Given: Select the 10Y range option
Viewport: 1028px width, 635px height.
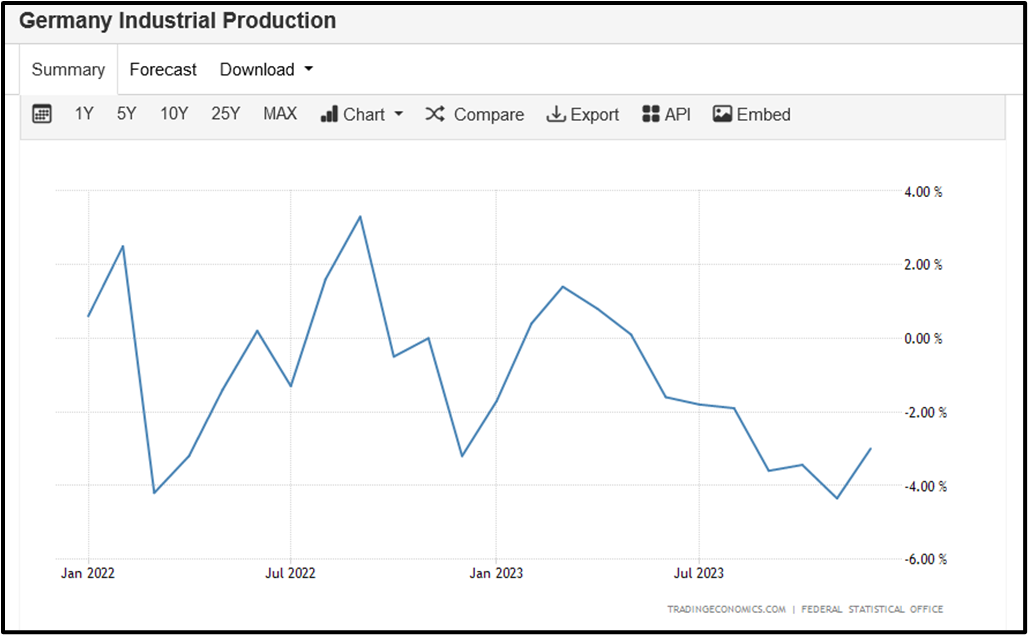Looking at the screenshot, I should pyautogui.click(x=174, y=114).
